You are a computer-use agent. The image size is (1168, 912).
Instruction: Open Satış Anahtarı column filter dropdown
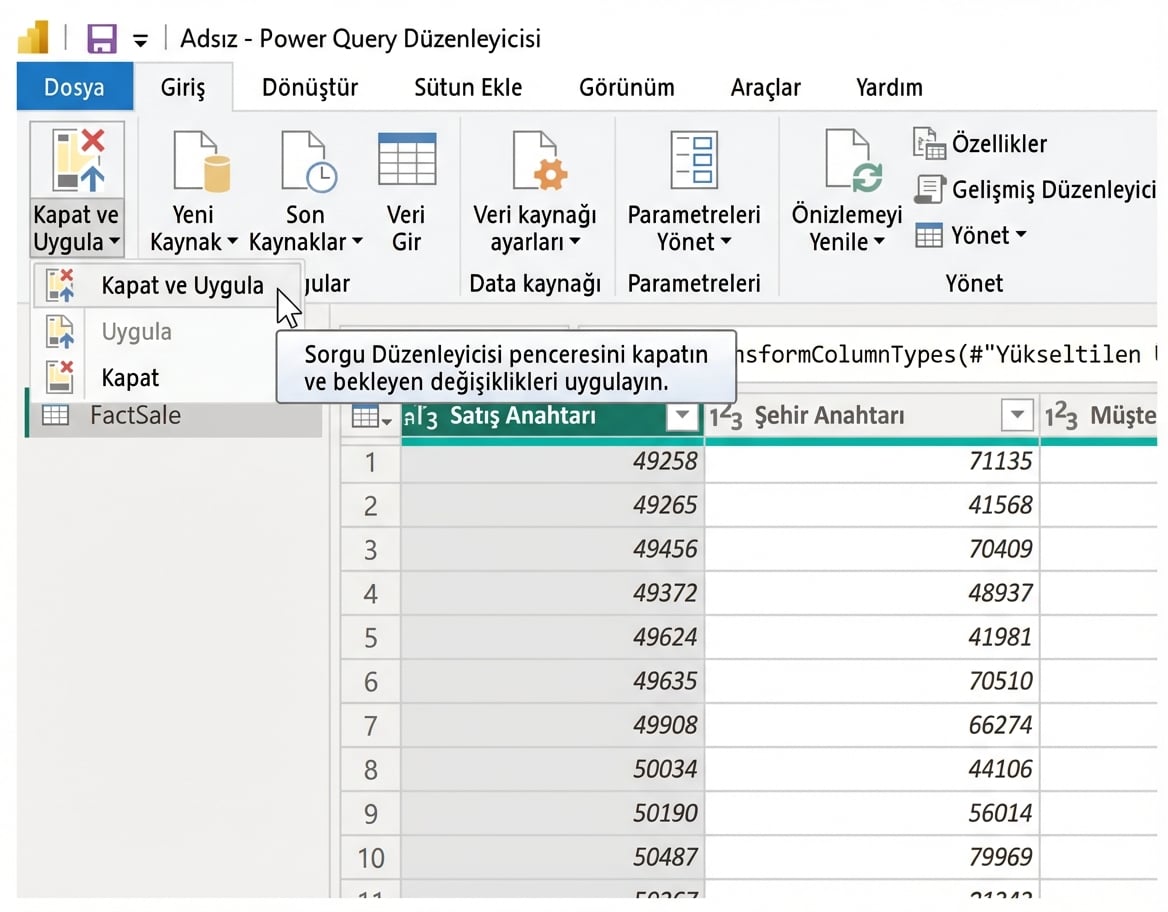pyautogui.click(x=682, y=416)
